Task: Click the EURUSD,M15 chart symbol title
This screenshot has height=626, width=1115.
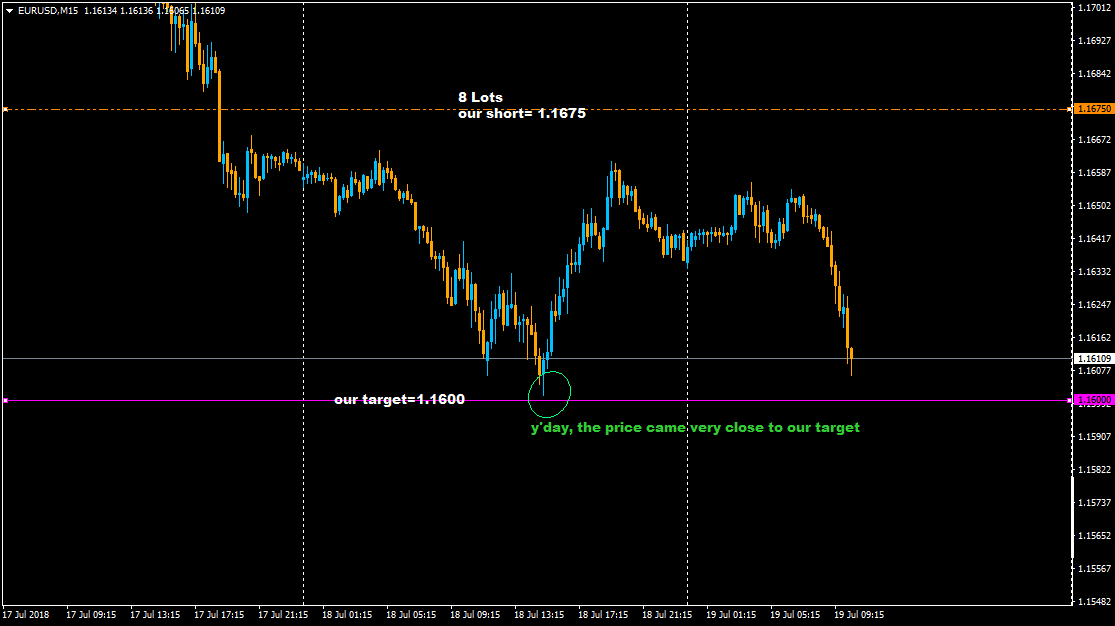Action: tap(47, 11)
